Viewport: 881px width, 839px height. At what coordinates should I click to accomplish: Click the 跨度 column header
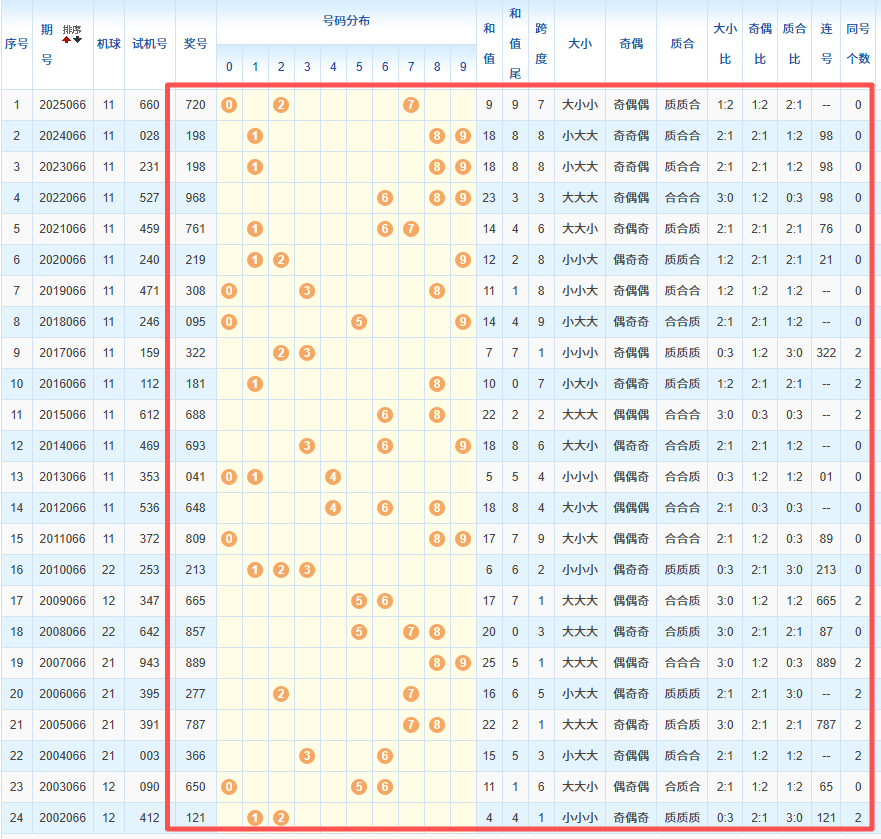[541, 44]
